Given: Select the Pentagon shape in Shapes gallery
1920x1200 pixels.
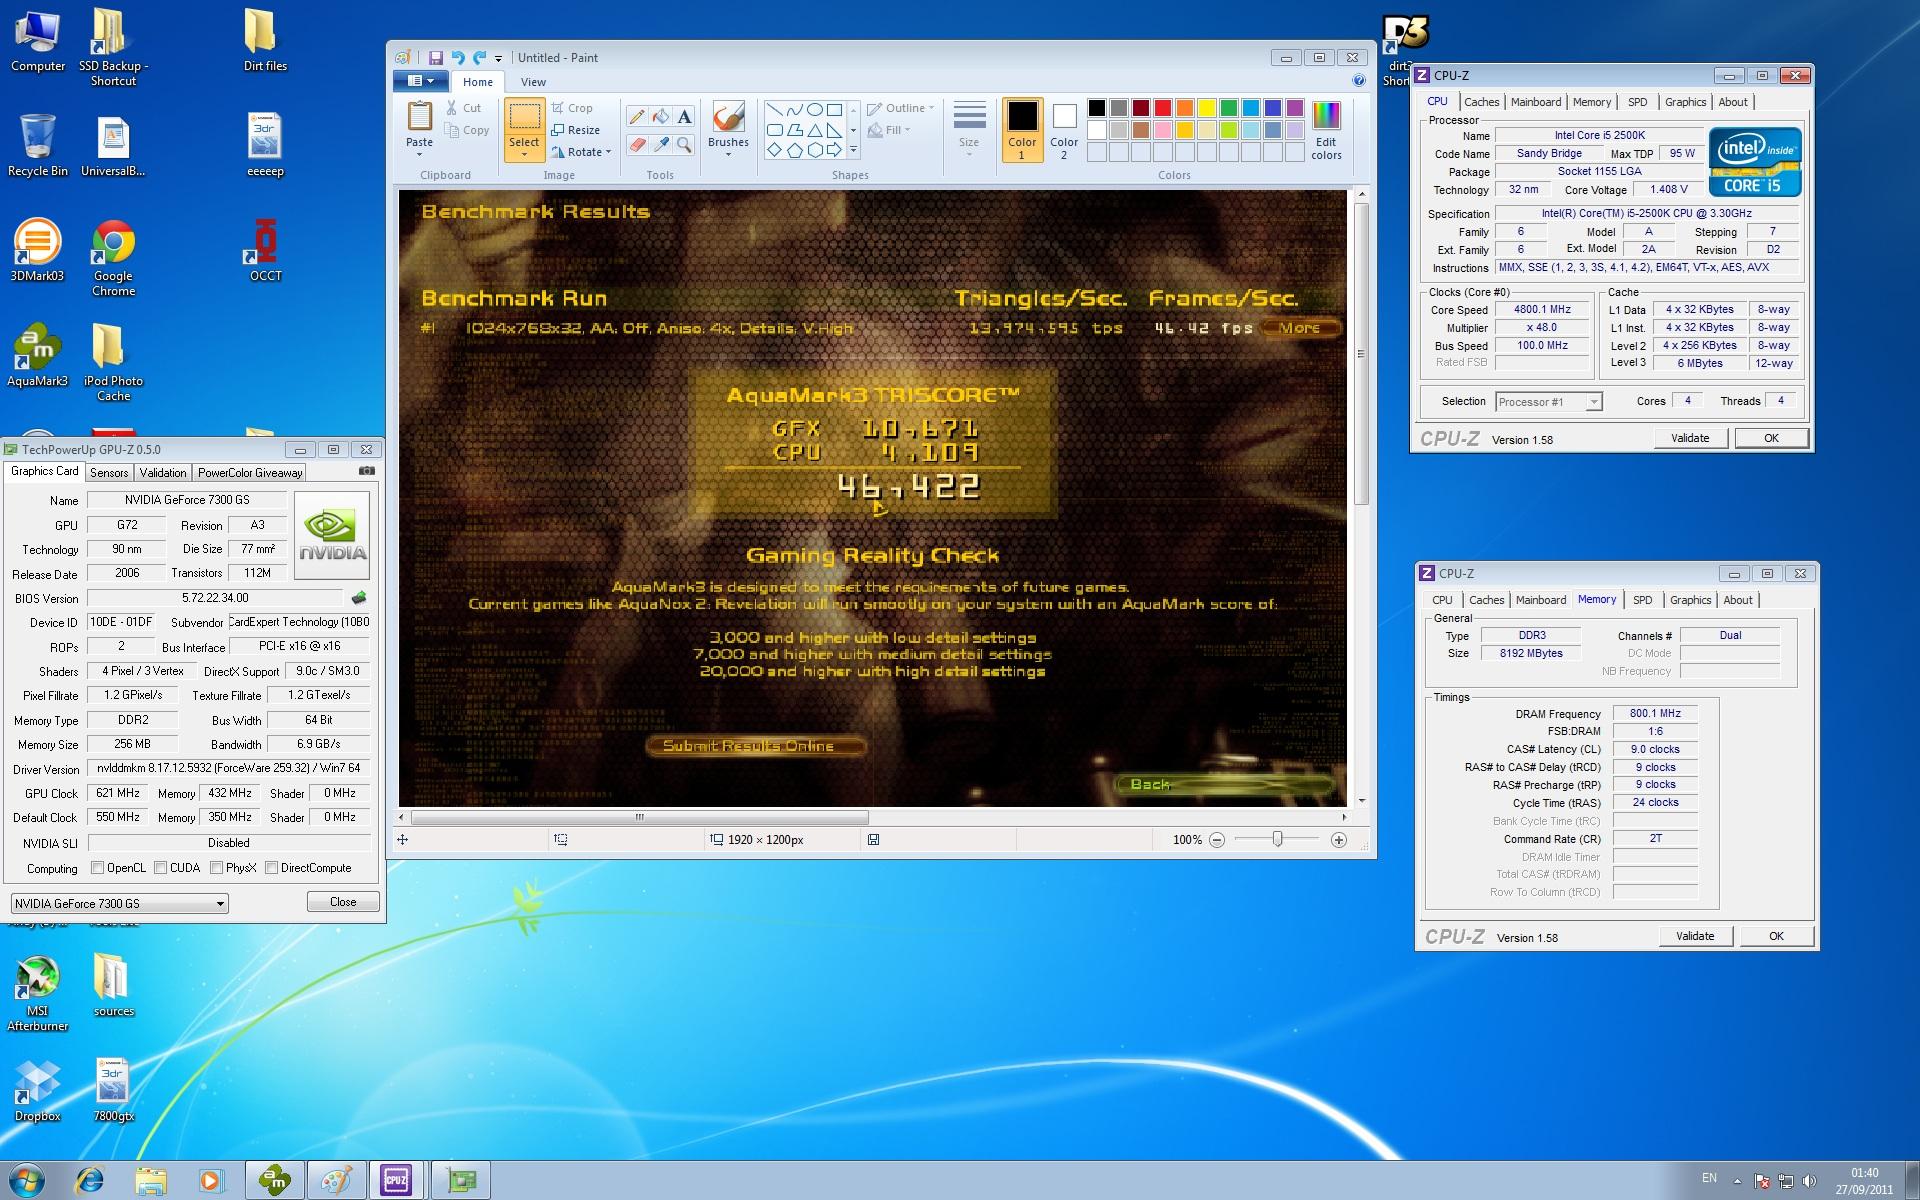Looking at the screenshot, I should pos(795,150).
